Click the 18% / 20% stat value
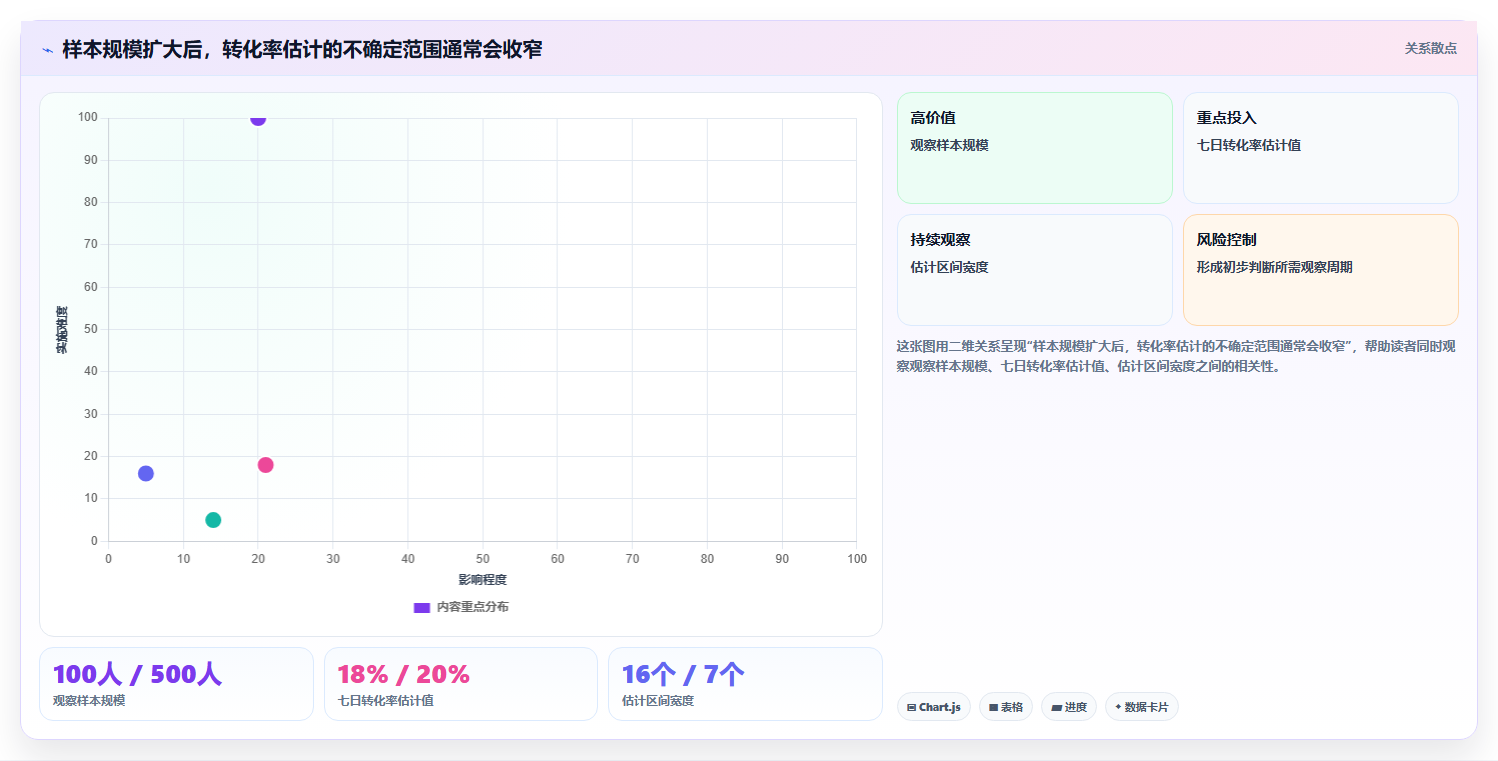1498x761 pixels. coord(404,675)
